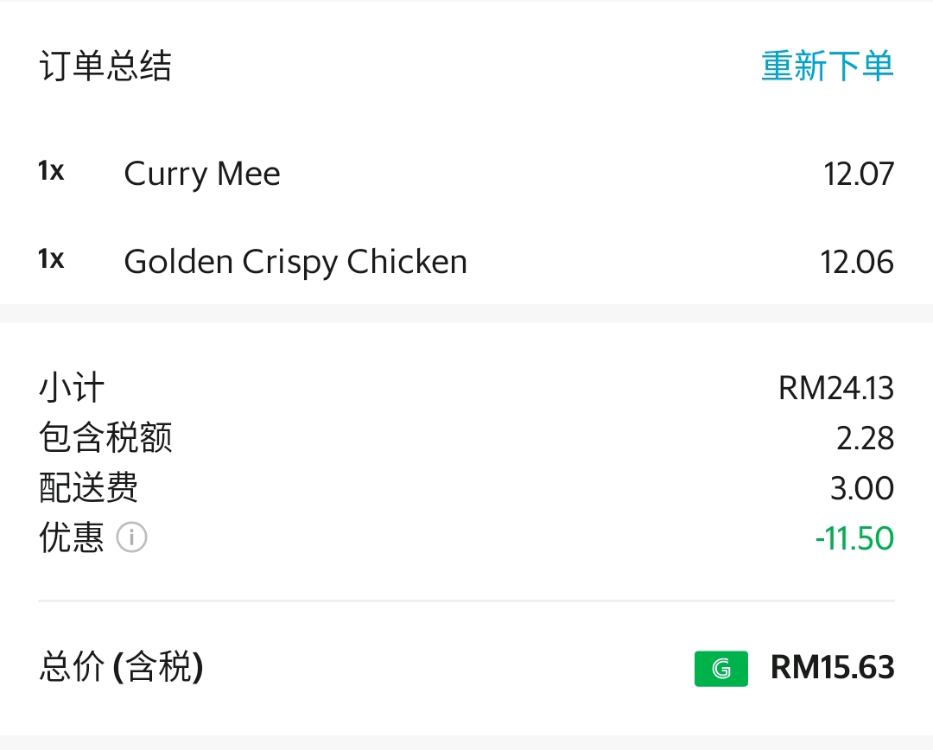The width and height of the screenshot is (933, 750).
Task: Select the Golden Crispy Chicken item name
Action: pyautogui.click(x=295, y=262)
